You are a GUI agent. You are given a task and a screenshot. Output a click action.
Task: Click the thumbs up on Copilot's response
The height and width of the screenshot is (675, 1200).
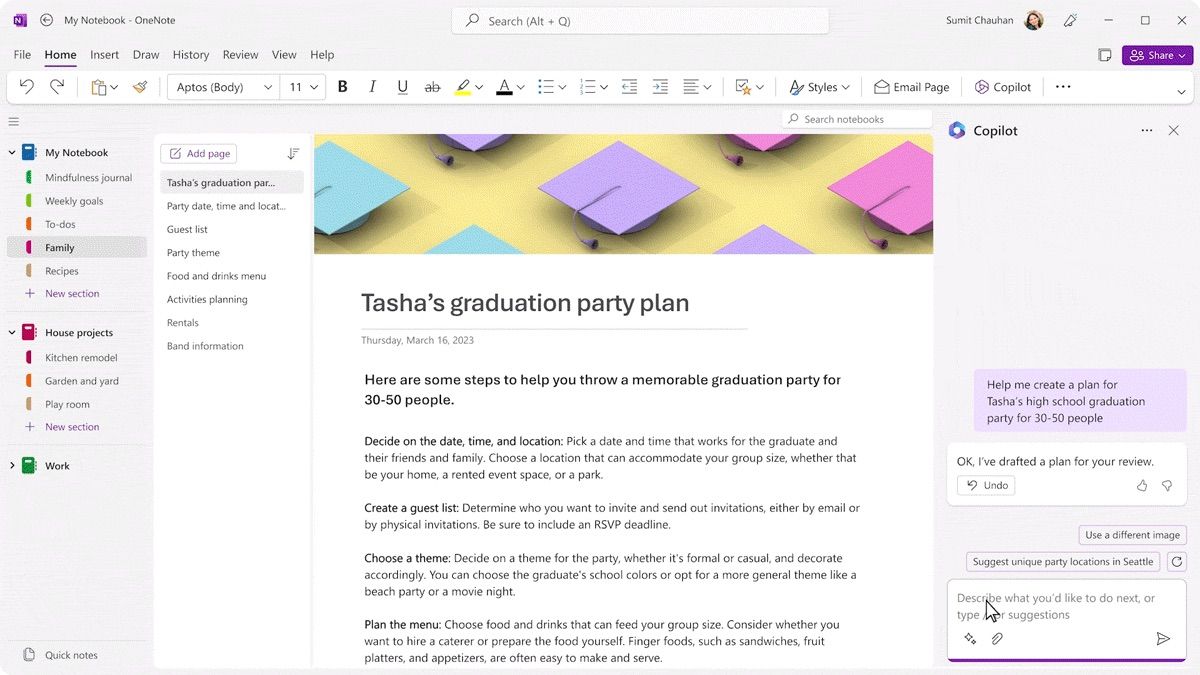click(1141, 485)
